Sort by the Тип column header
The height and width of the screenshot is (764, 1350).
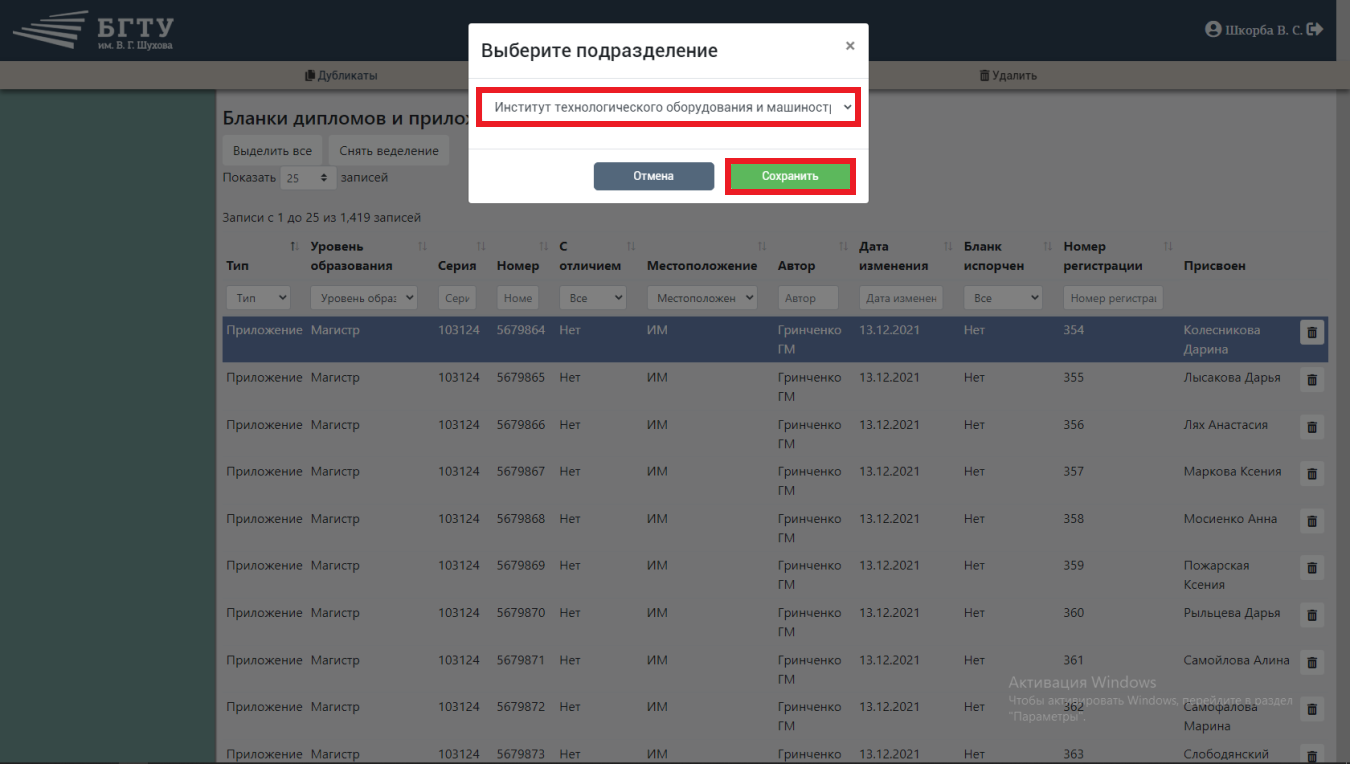[262, 256]
